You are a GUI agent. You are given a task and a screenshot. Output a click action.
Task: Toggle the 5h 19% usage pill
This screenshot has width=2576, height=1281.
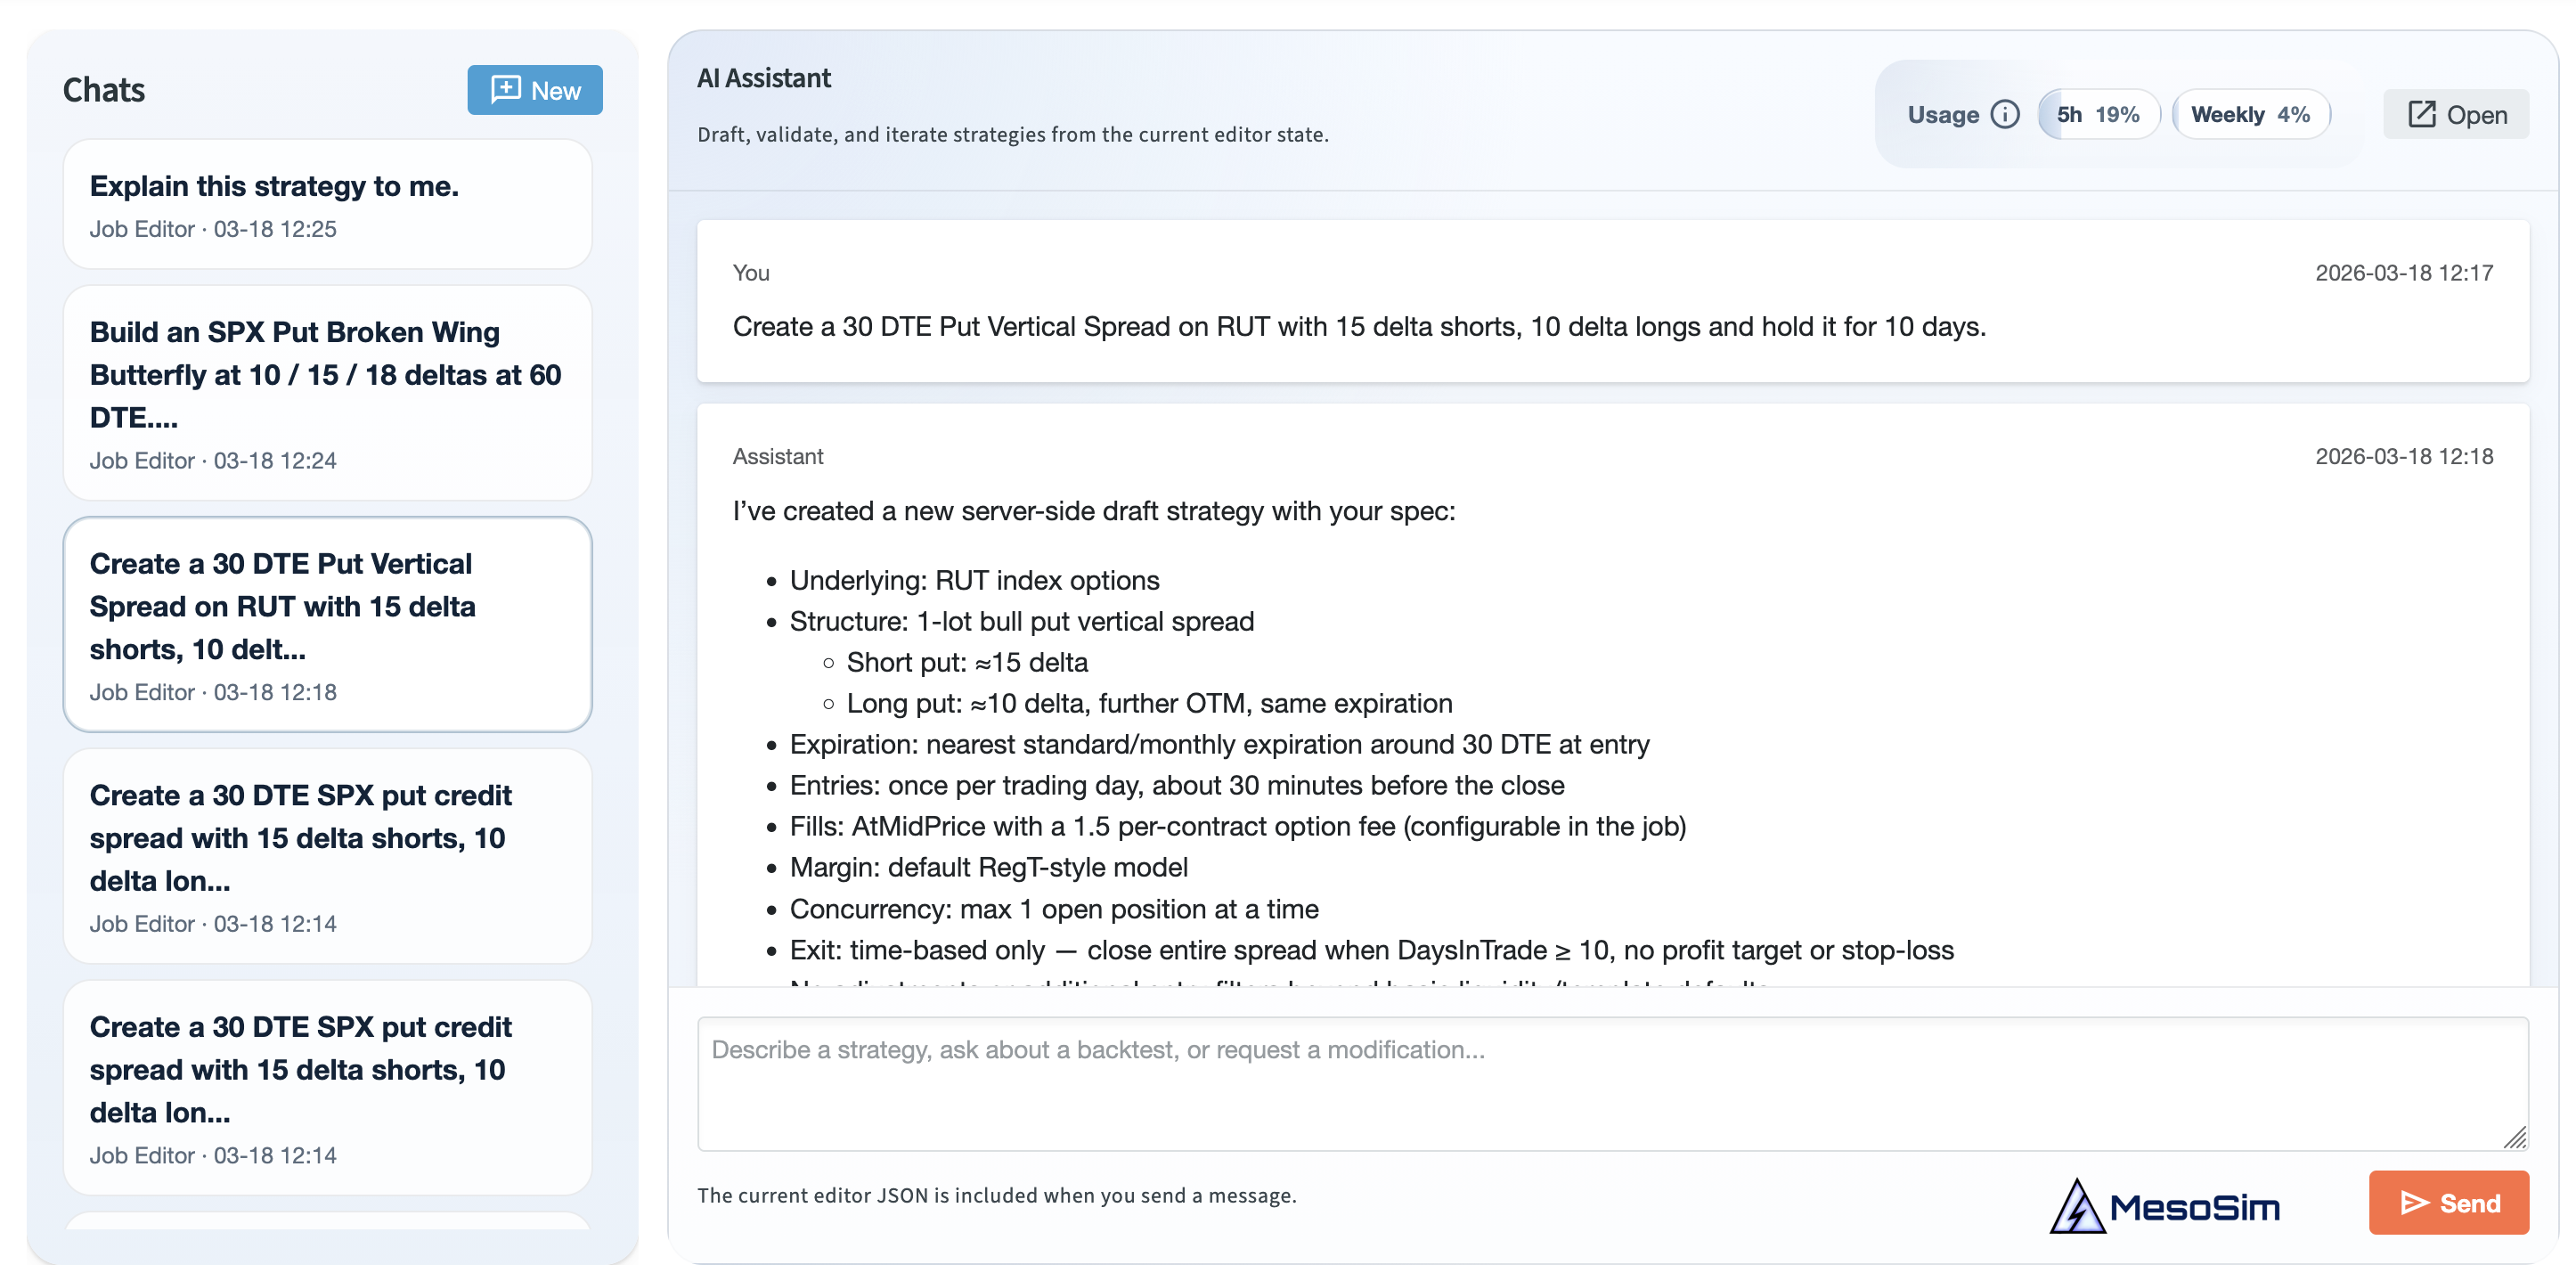[x=2098, y=114]
